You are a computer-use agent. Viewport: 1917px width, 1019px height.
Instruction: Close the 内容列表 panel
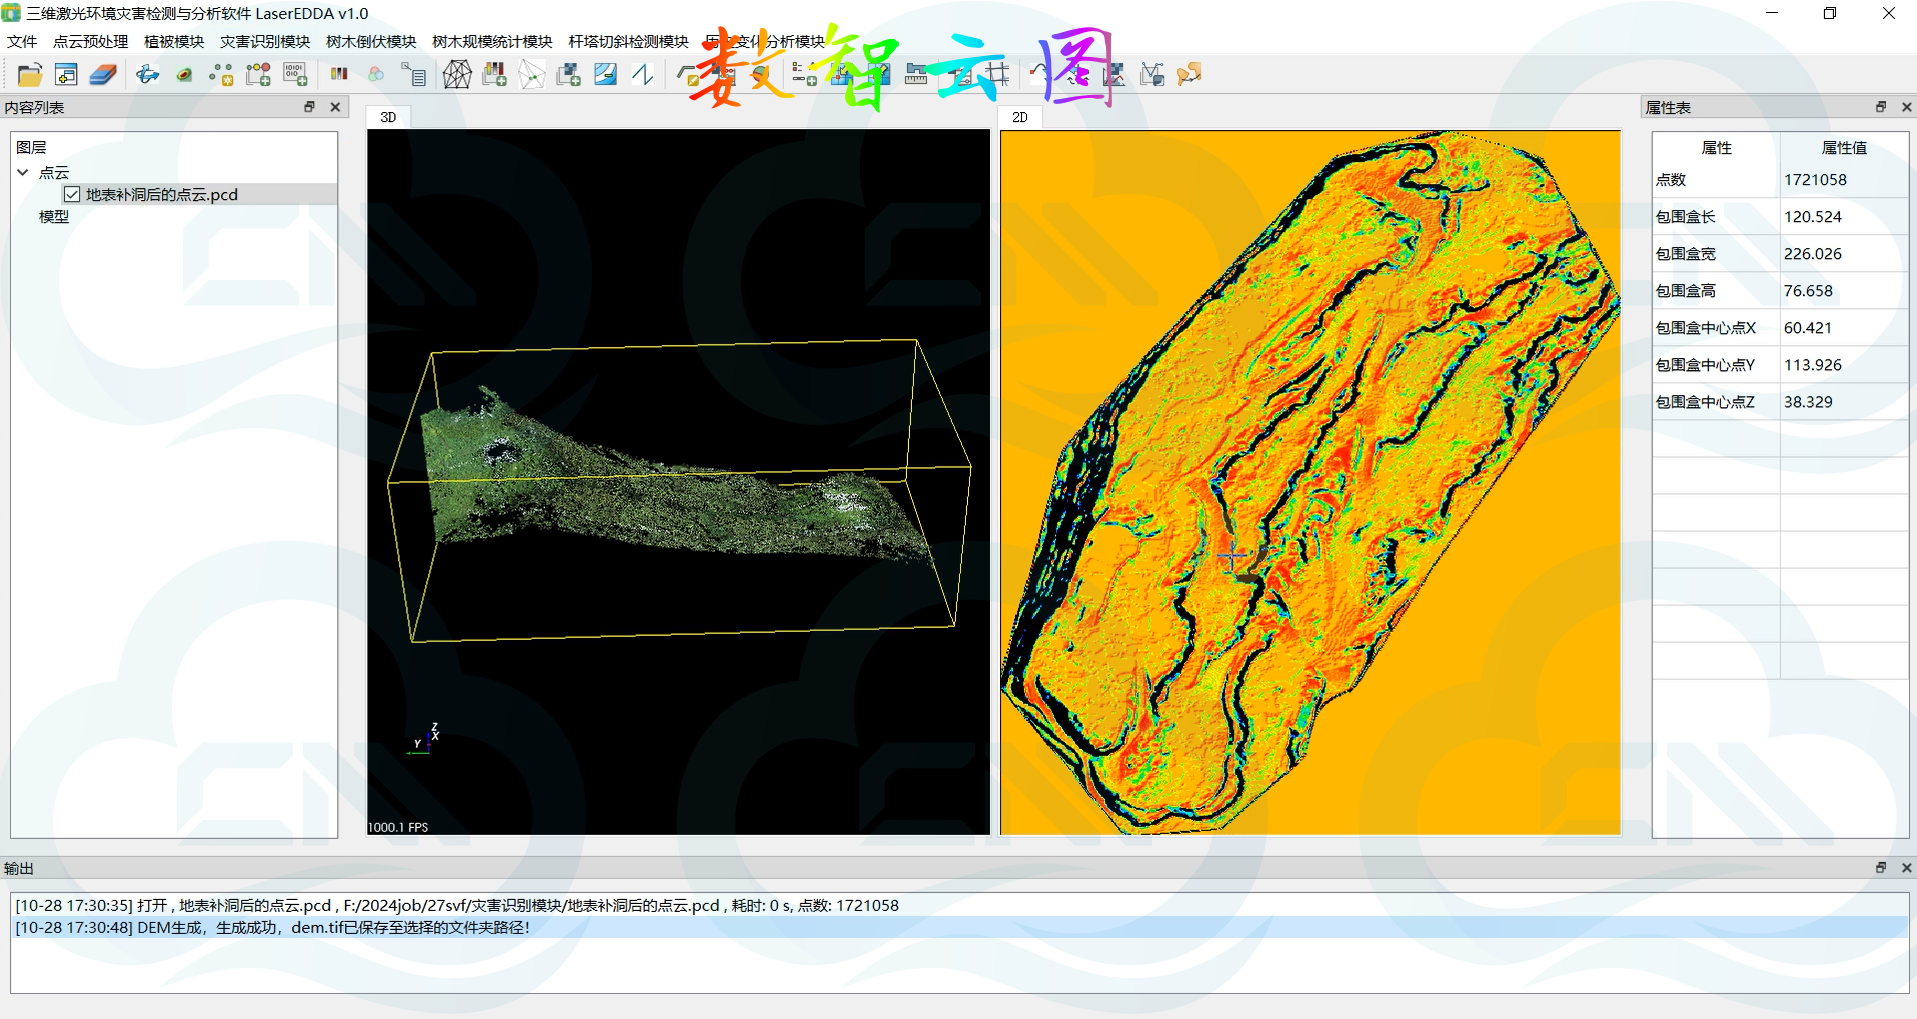coord(335,107)
